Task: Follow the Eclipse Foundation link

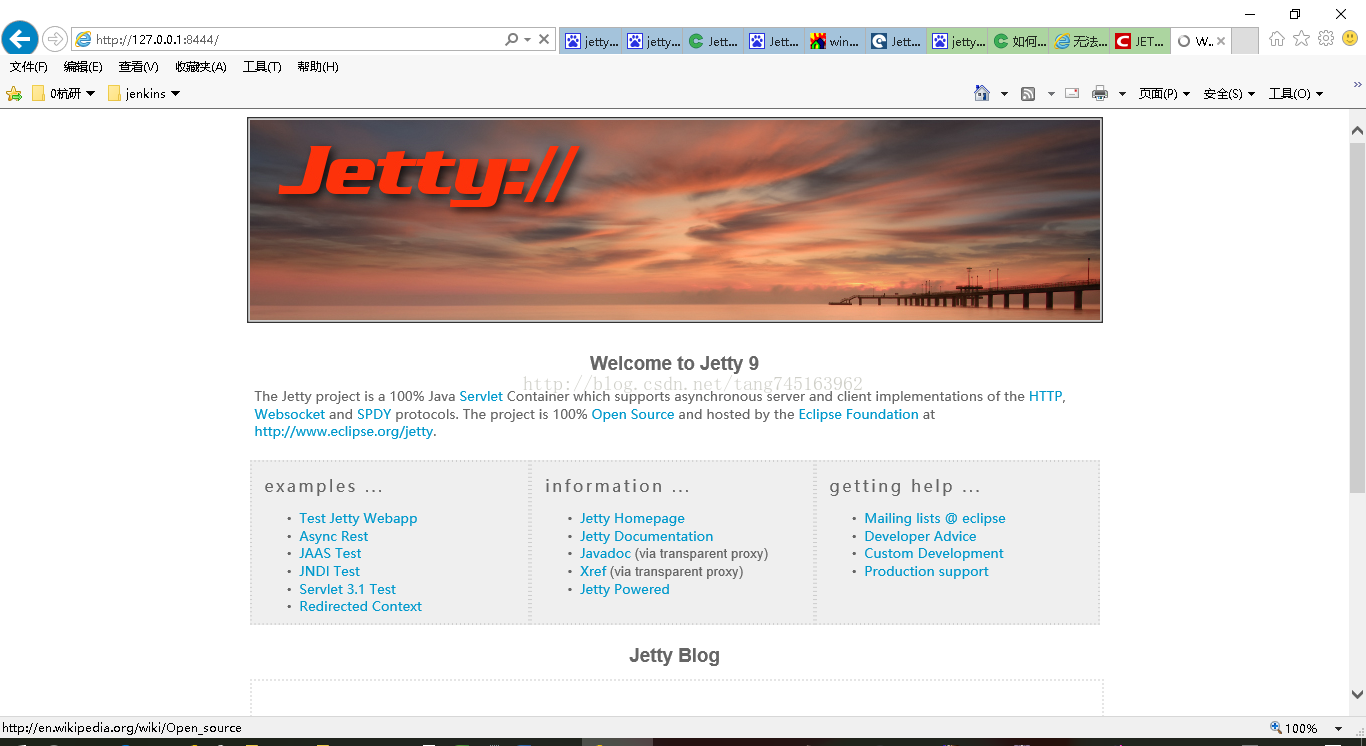Action: coord(858,414)
